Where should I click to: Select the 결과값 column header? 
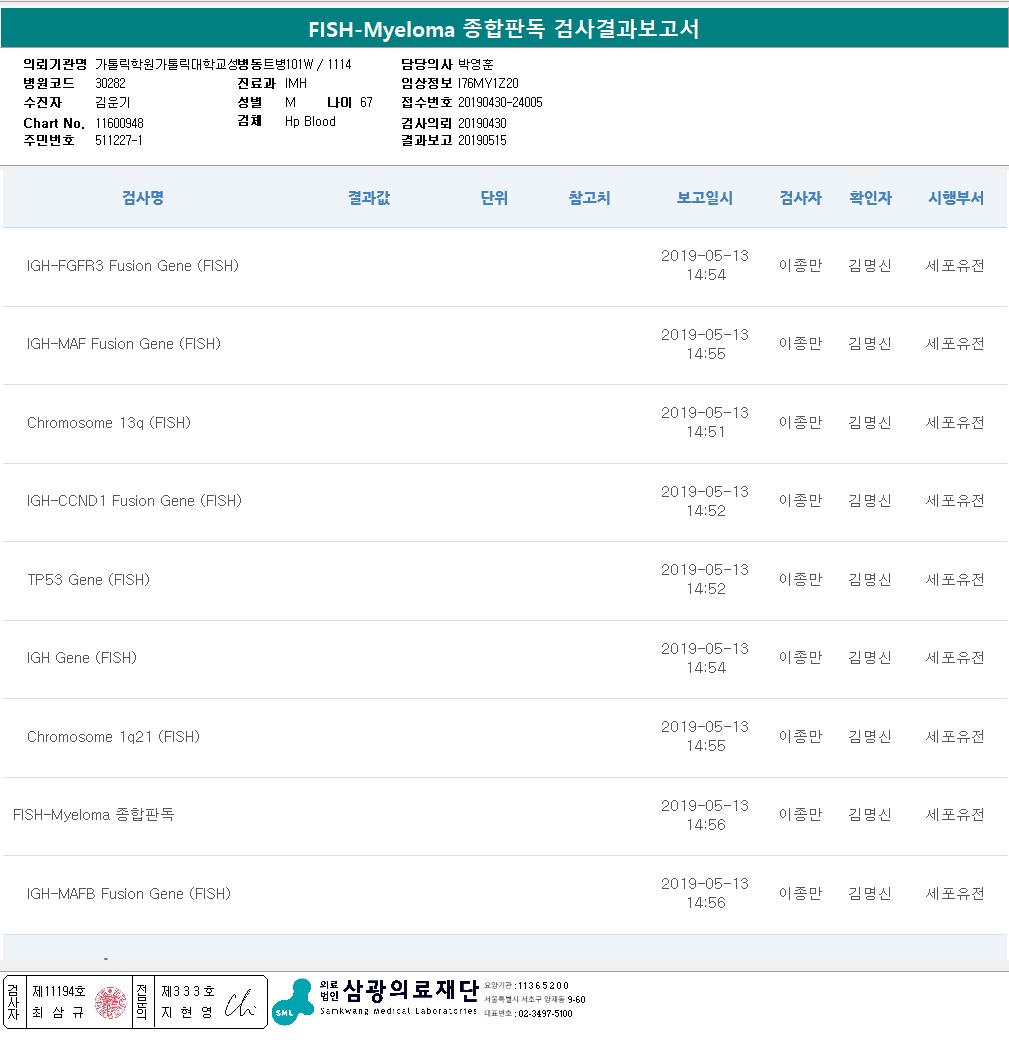click(x=369, y=198)
